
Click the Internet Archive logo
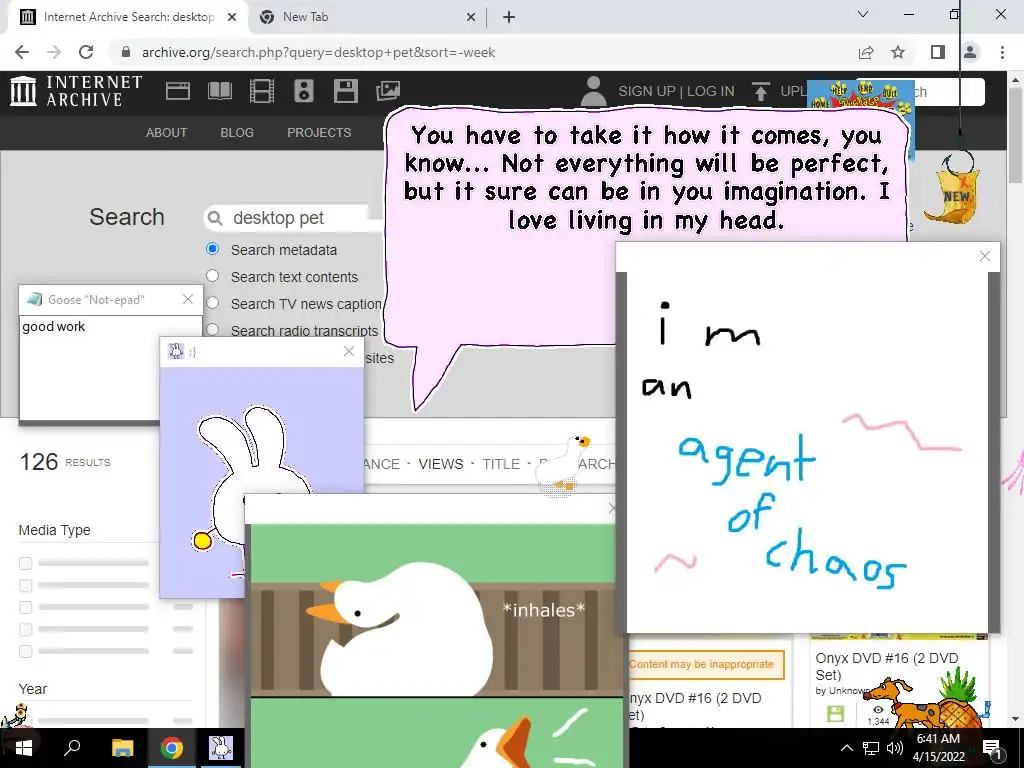[x=76, y=91]
